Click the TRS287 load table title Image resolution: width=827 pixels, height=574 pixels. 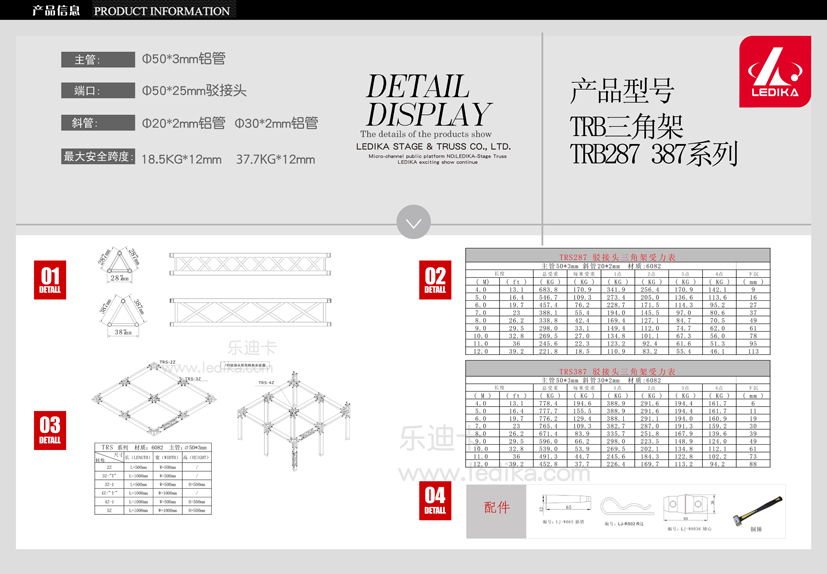[617, 257]
